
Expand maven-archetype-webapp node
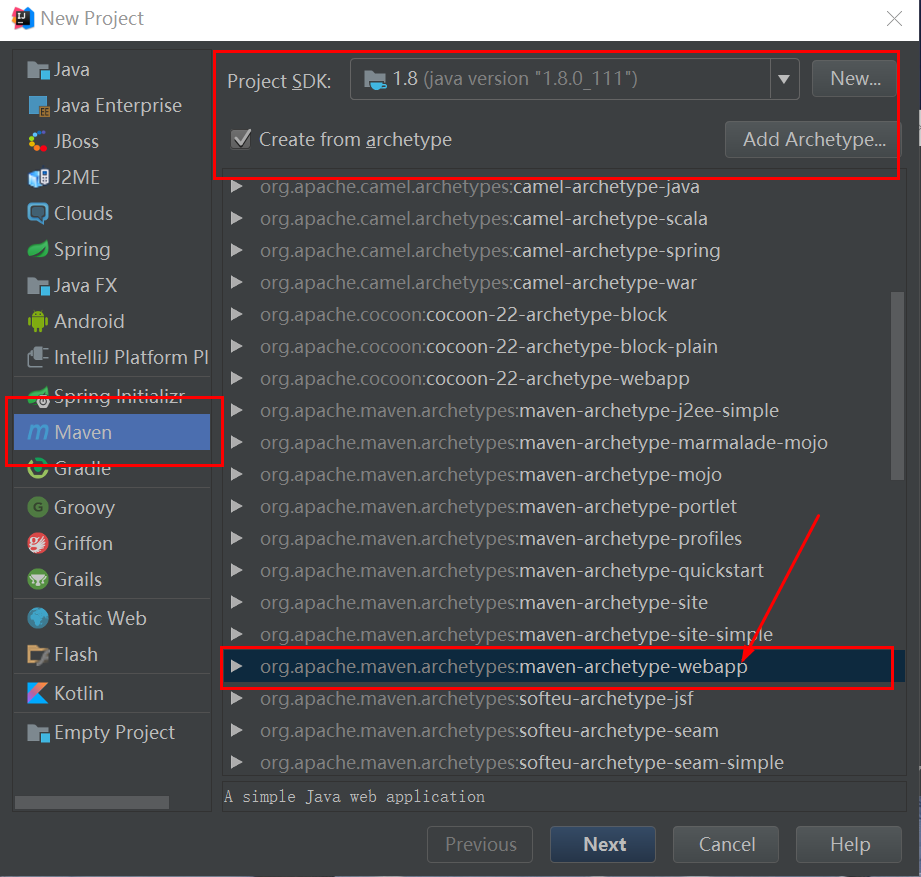point(237,666)
